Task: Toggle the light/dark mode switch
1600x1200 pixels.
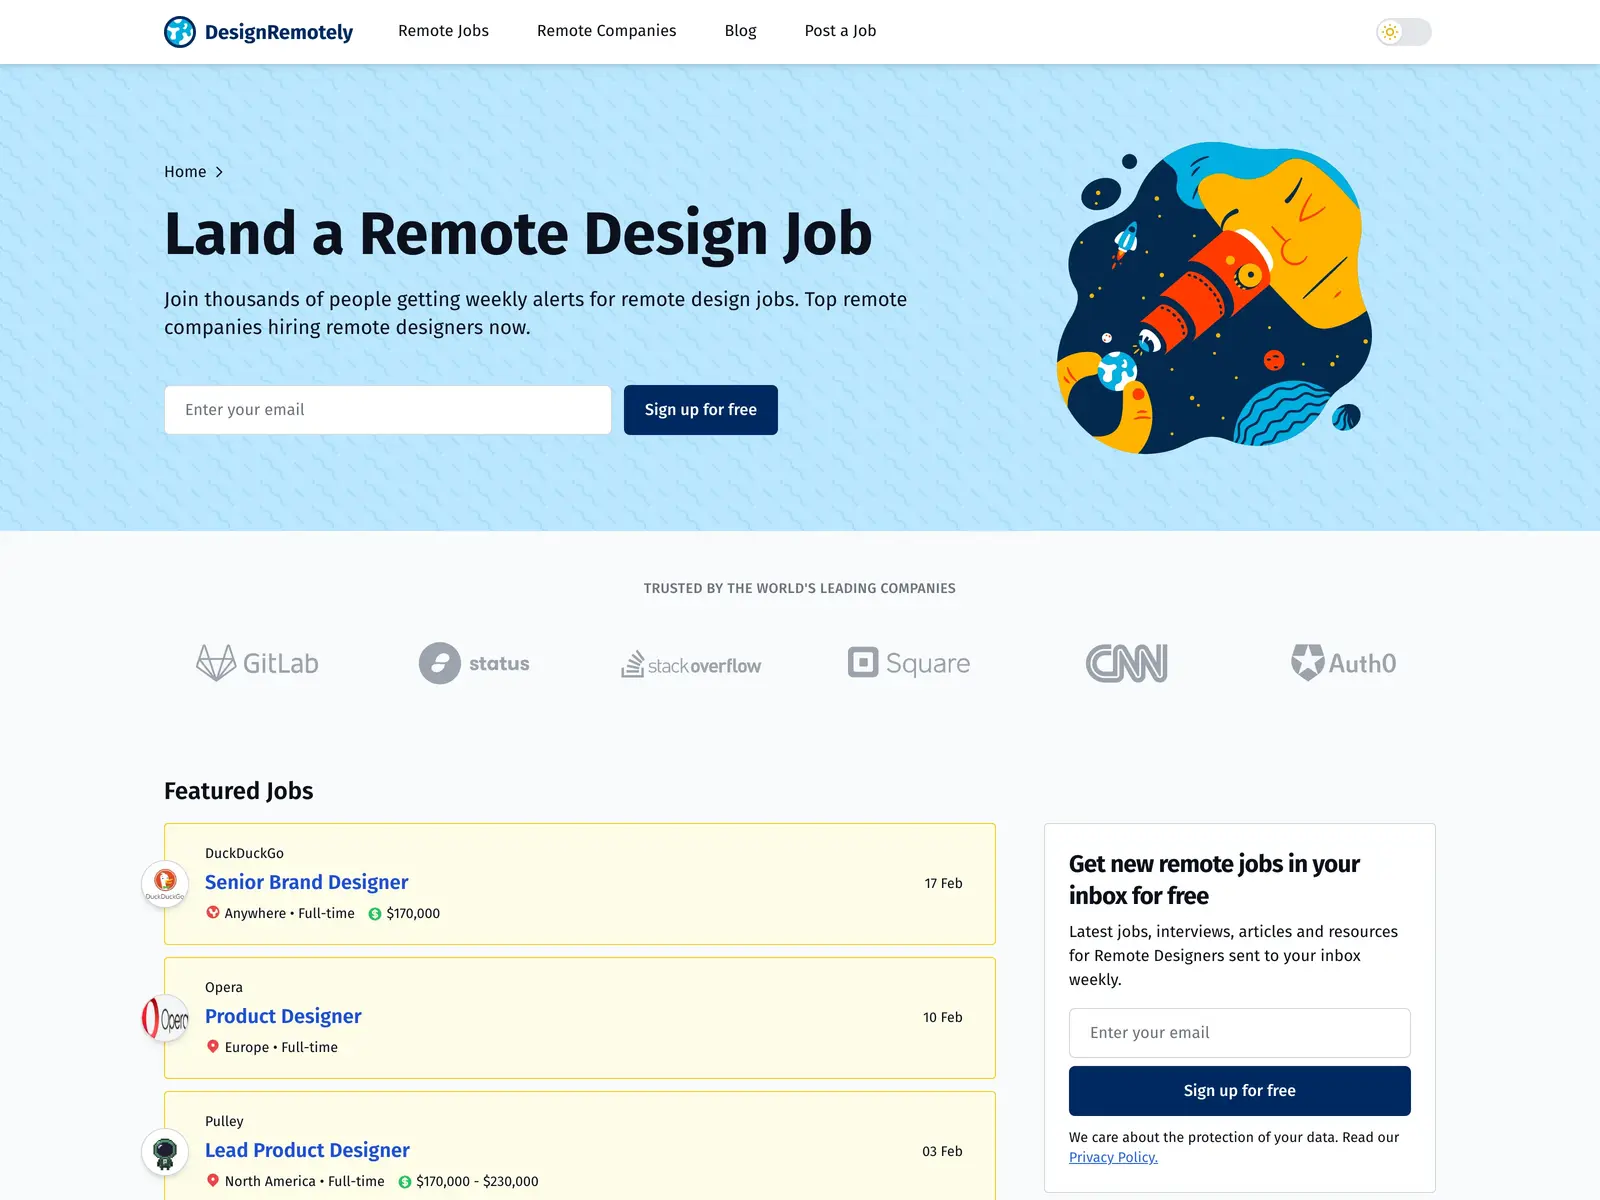Action: pos(1404,32)
